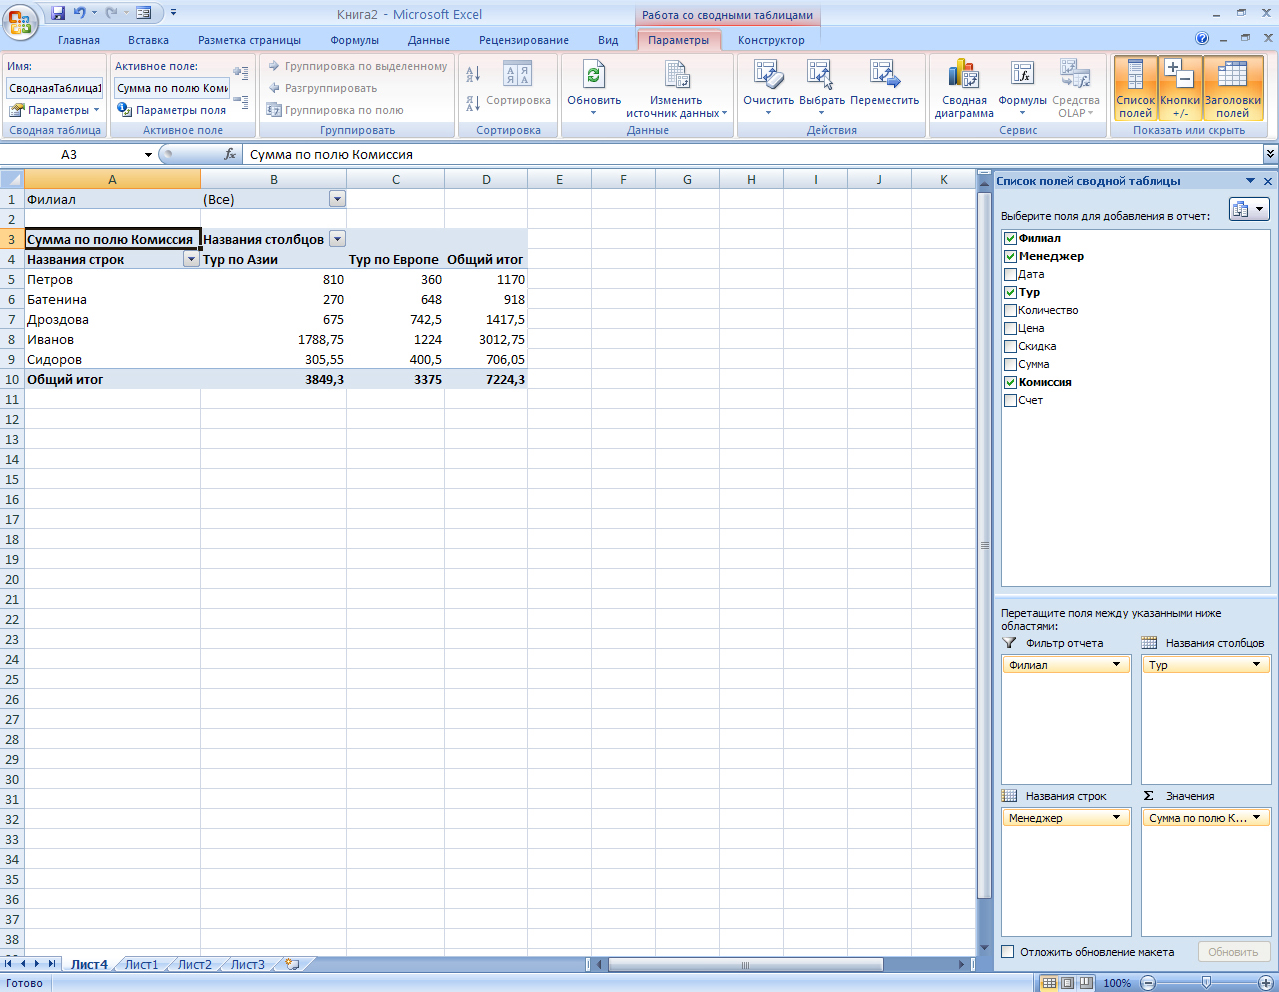The height and width of the screenshot is (992, 1279).
Task: Click Группировка по полю
Action: coord(335,110)
